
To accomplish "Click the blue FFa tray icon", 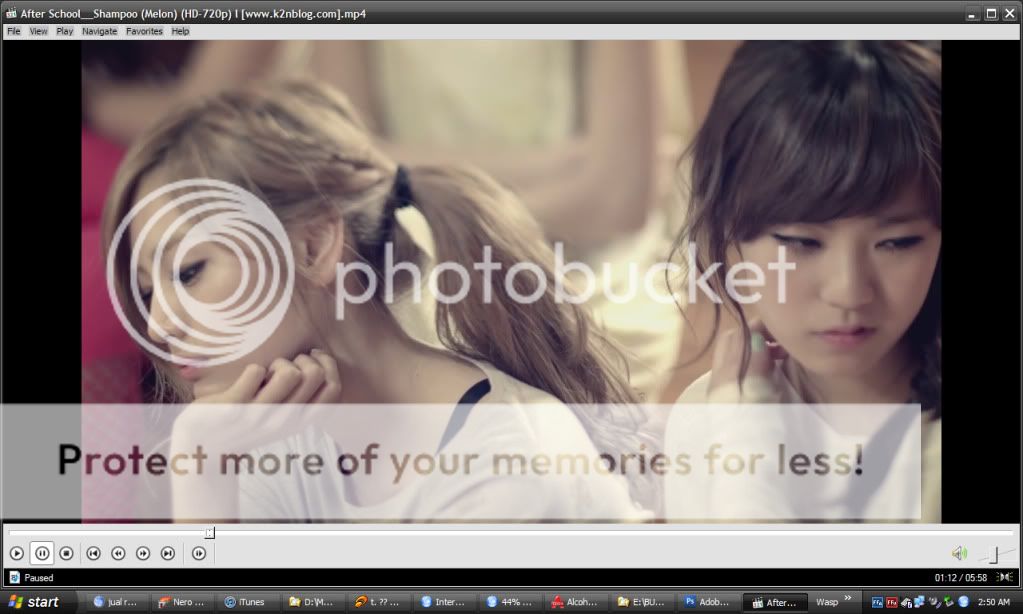I will tap(878, 602).
